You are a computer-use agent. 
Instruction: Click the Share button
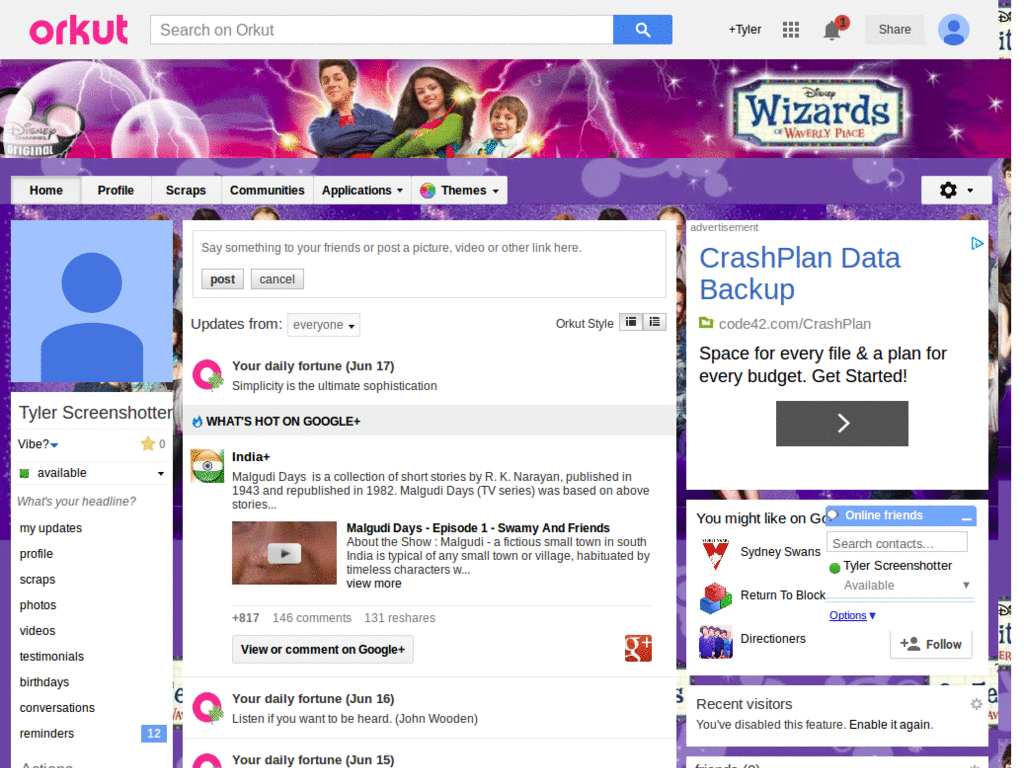click(894, 29)
